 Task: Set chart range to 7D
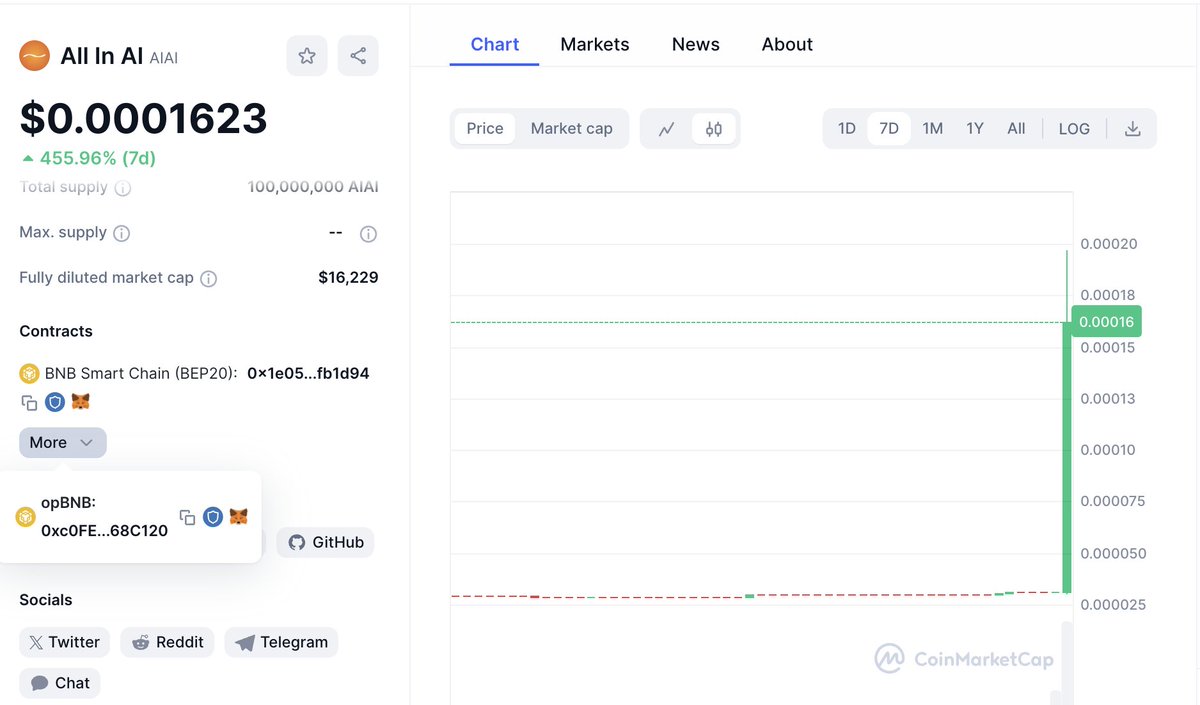pyautogui.click(x=889, y=129)
